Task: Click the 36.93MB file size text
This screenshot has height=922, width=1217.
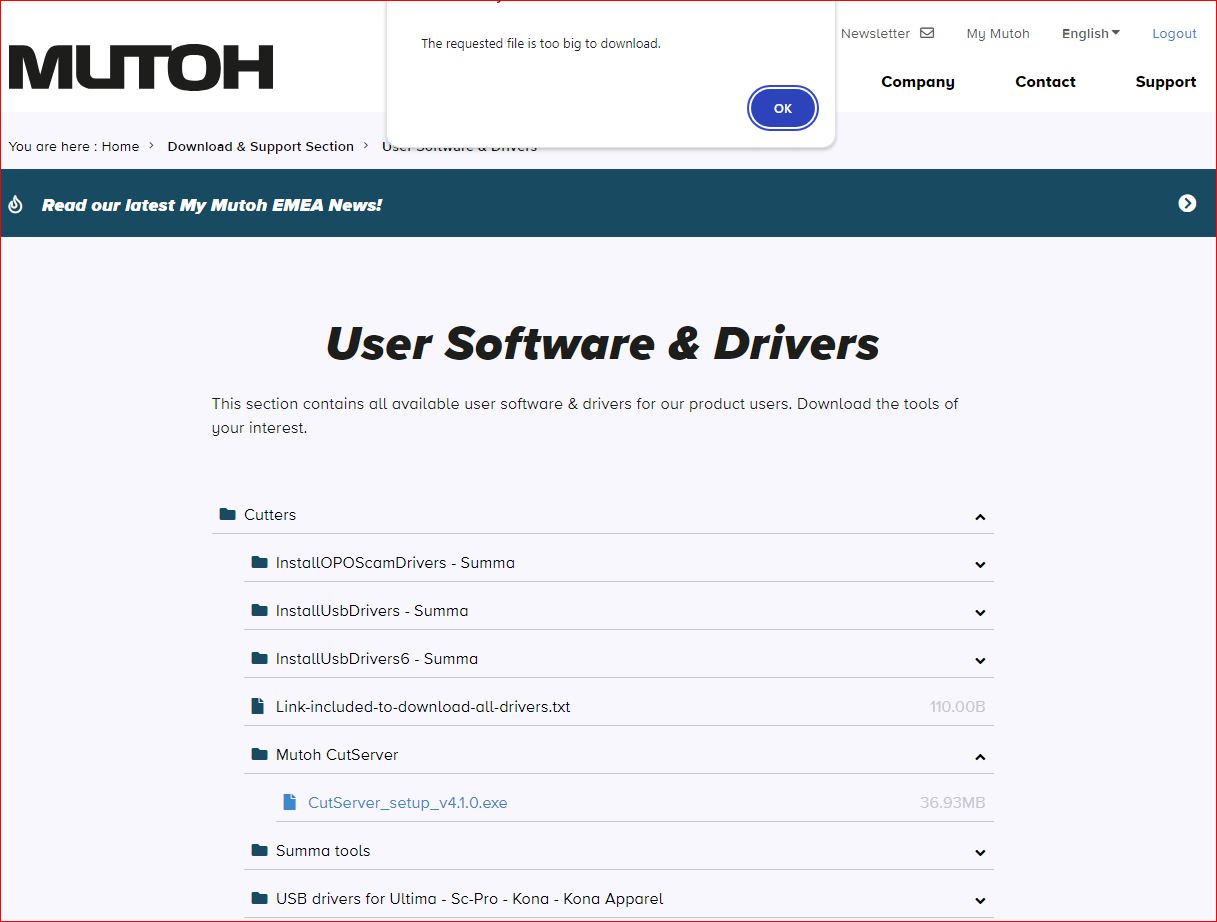Action: coord(953,802)
